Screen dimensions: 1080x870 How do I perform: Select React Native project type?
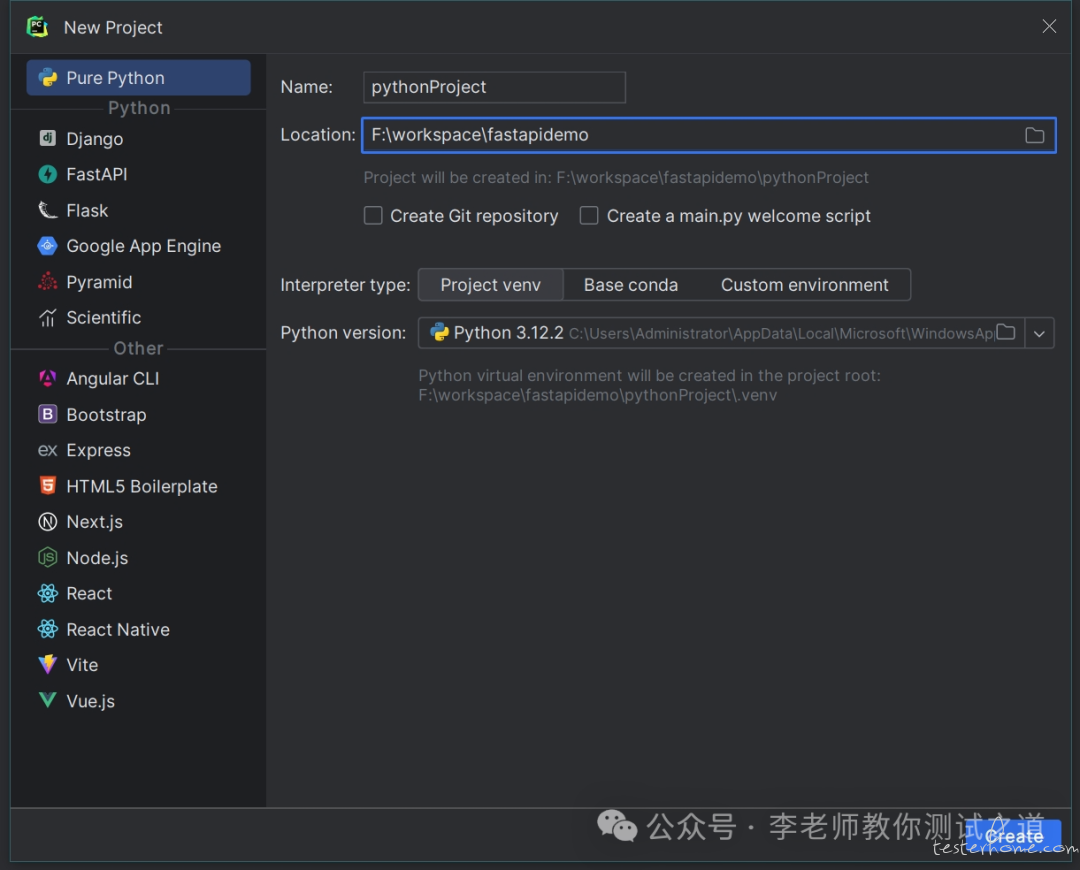(138, 629)
